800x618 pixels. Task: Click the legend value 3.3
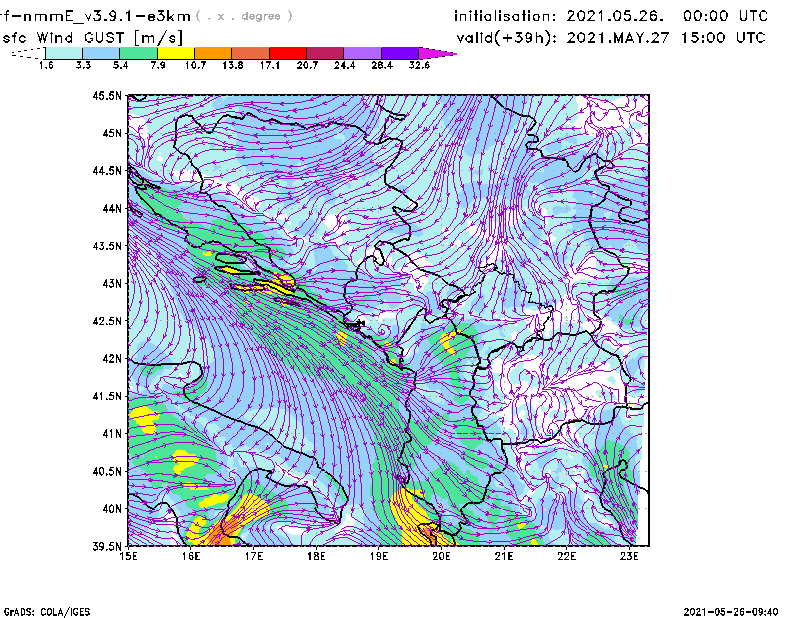coord(83,65)
